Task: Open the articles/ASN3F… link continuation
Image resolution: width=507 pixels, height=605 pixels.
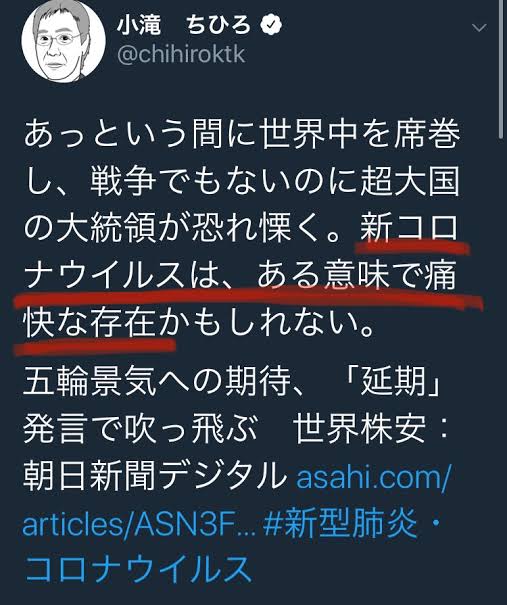Action: pos(139,524)
